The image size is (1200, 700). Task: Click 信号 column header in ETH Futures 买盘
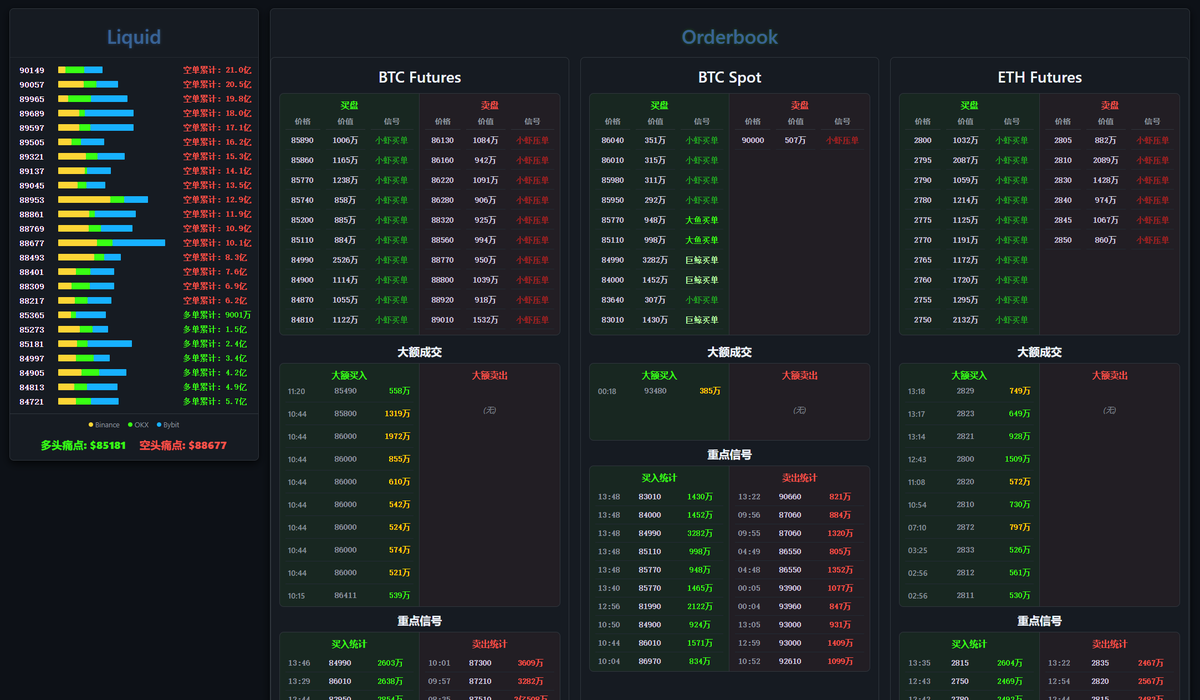tap(1012, 121)
